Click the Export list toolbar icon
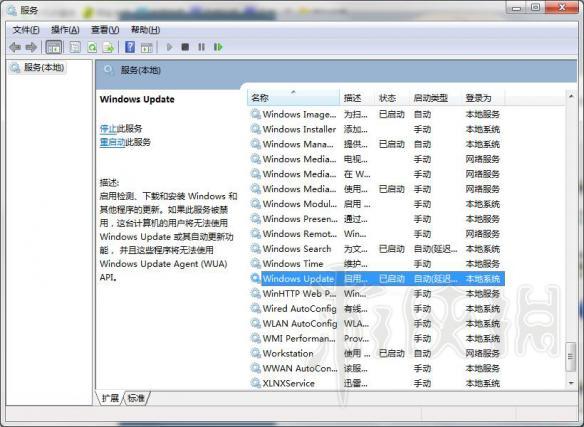 point(108,47)
